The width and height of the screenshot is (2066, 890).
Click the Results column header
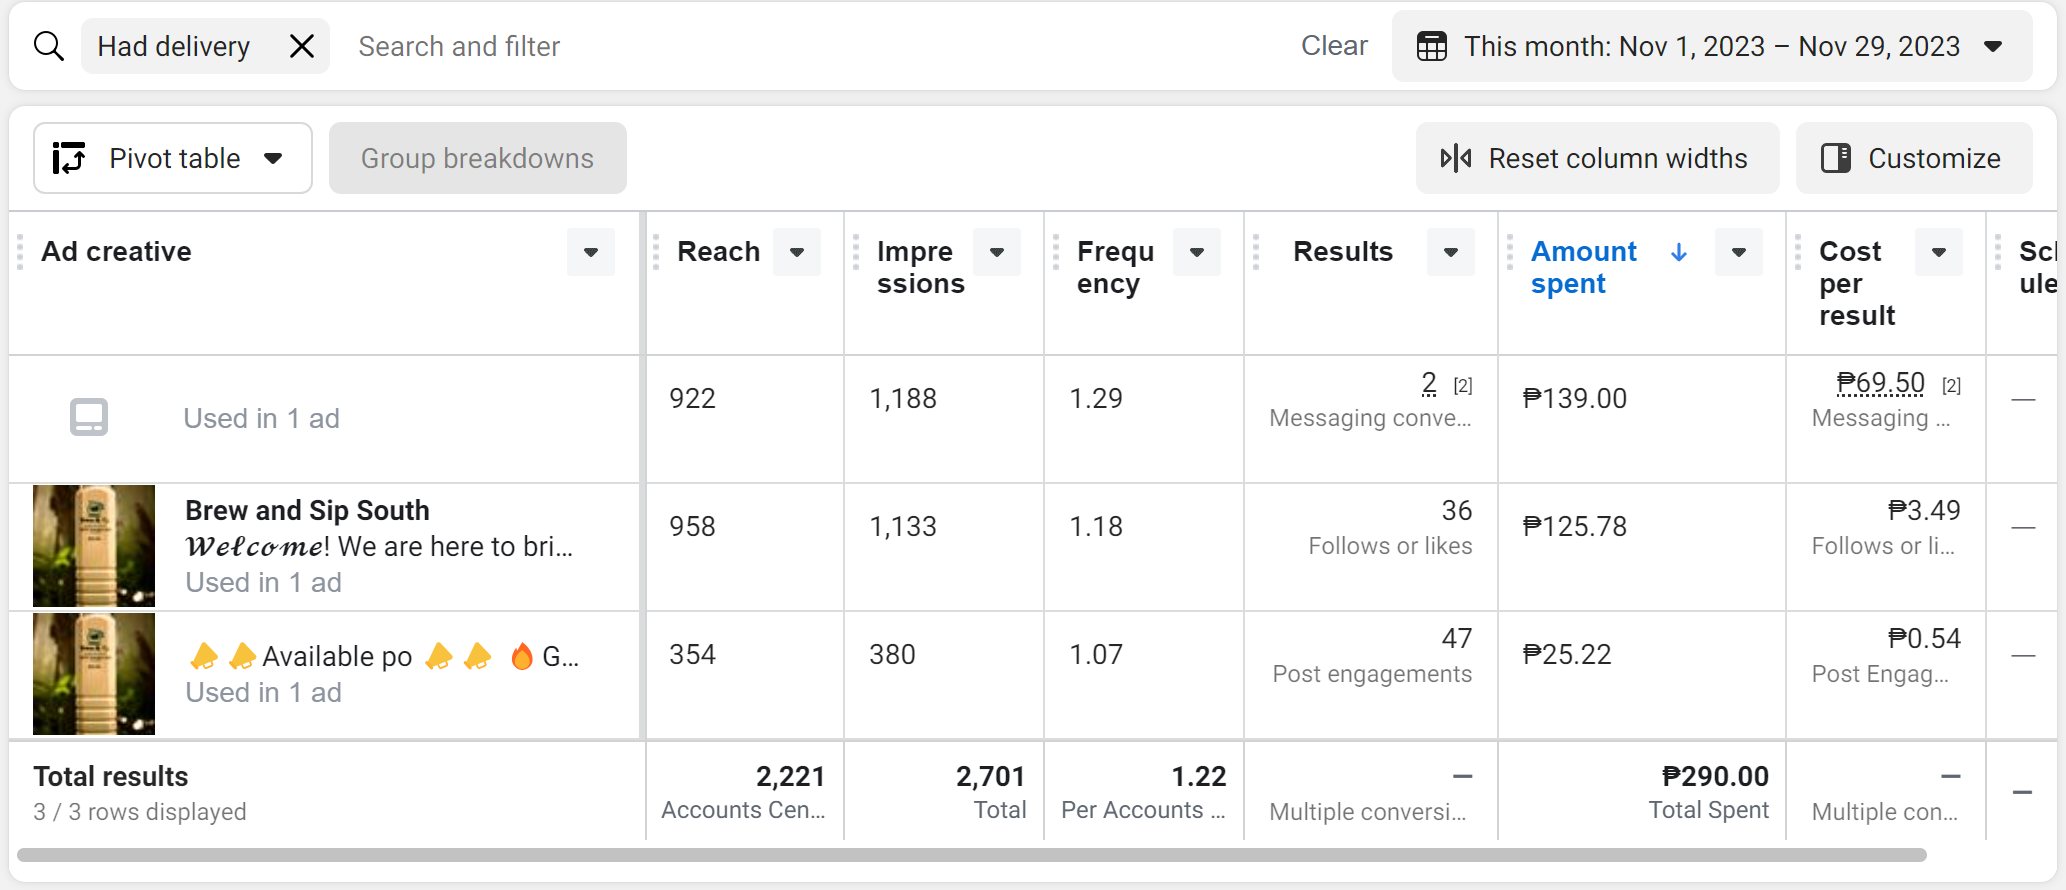[x=1342, y=252]
